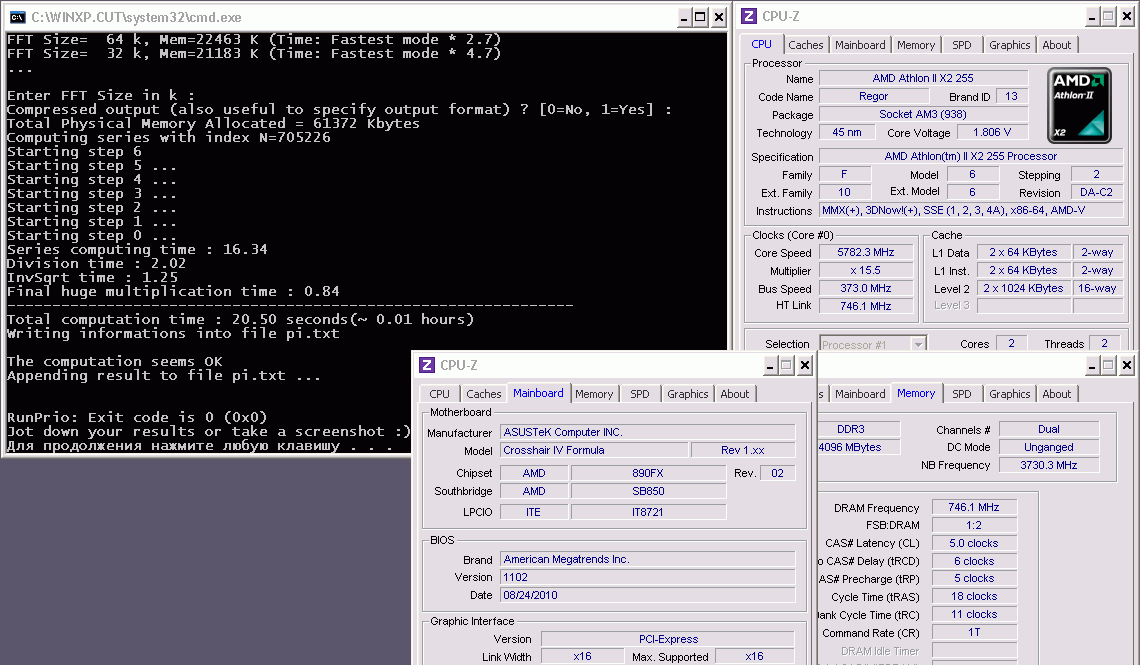The height and width of the screenshot is (665, 1140).
Task: Maximize the cmd.exe console window
Action: tap(700, 17)
